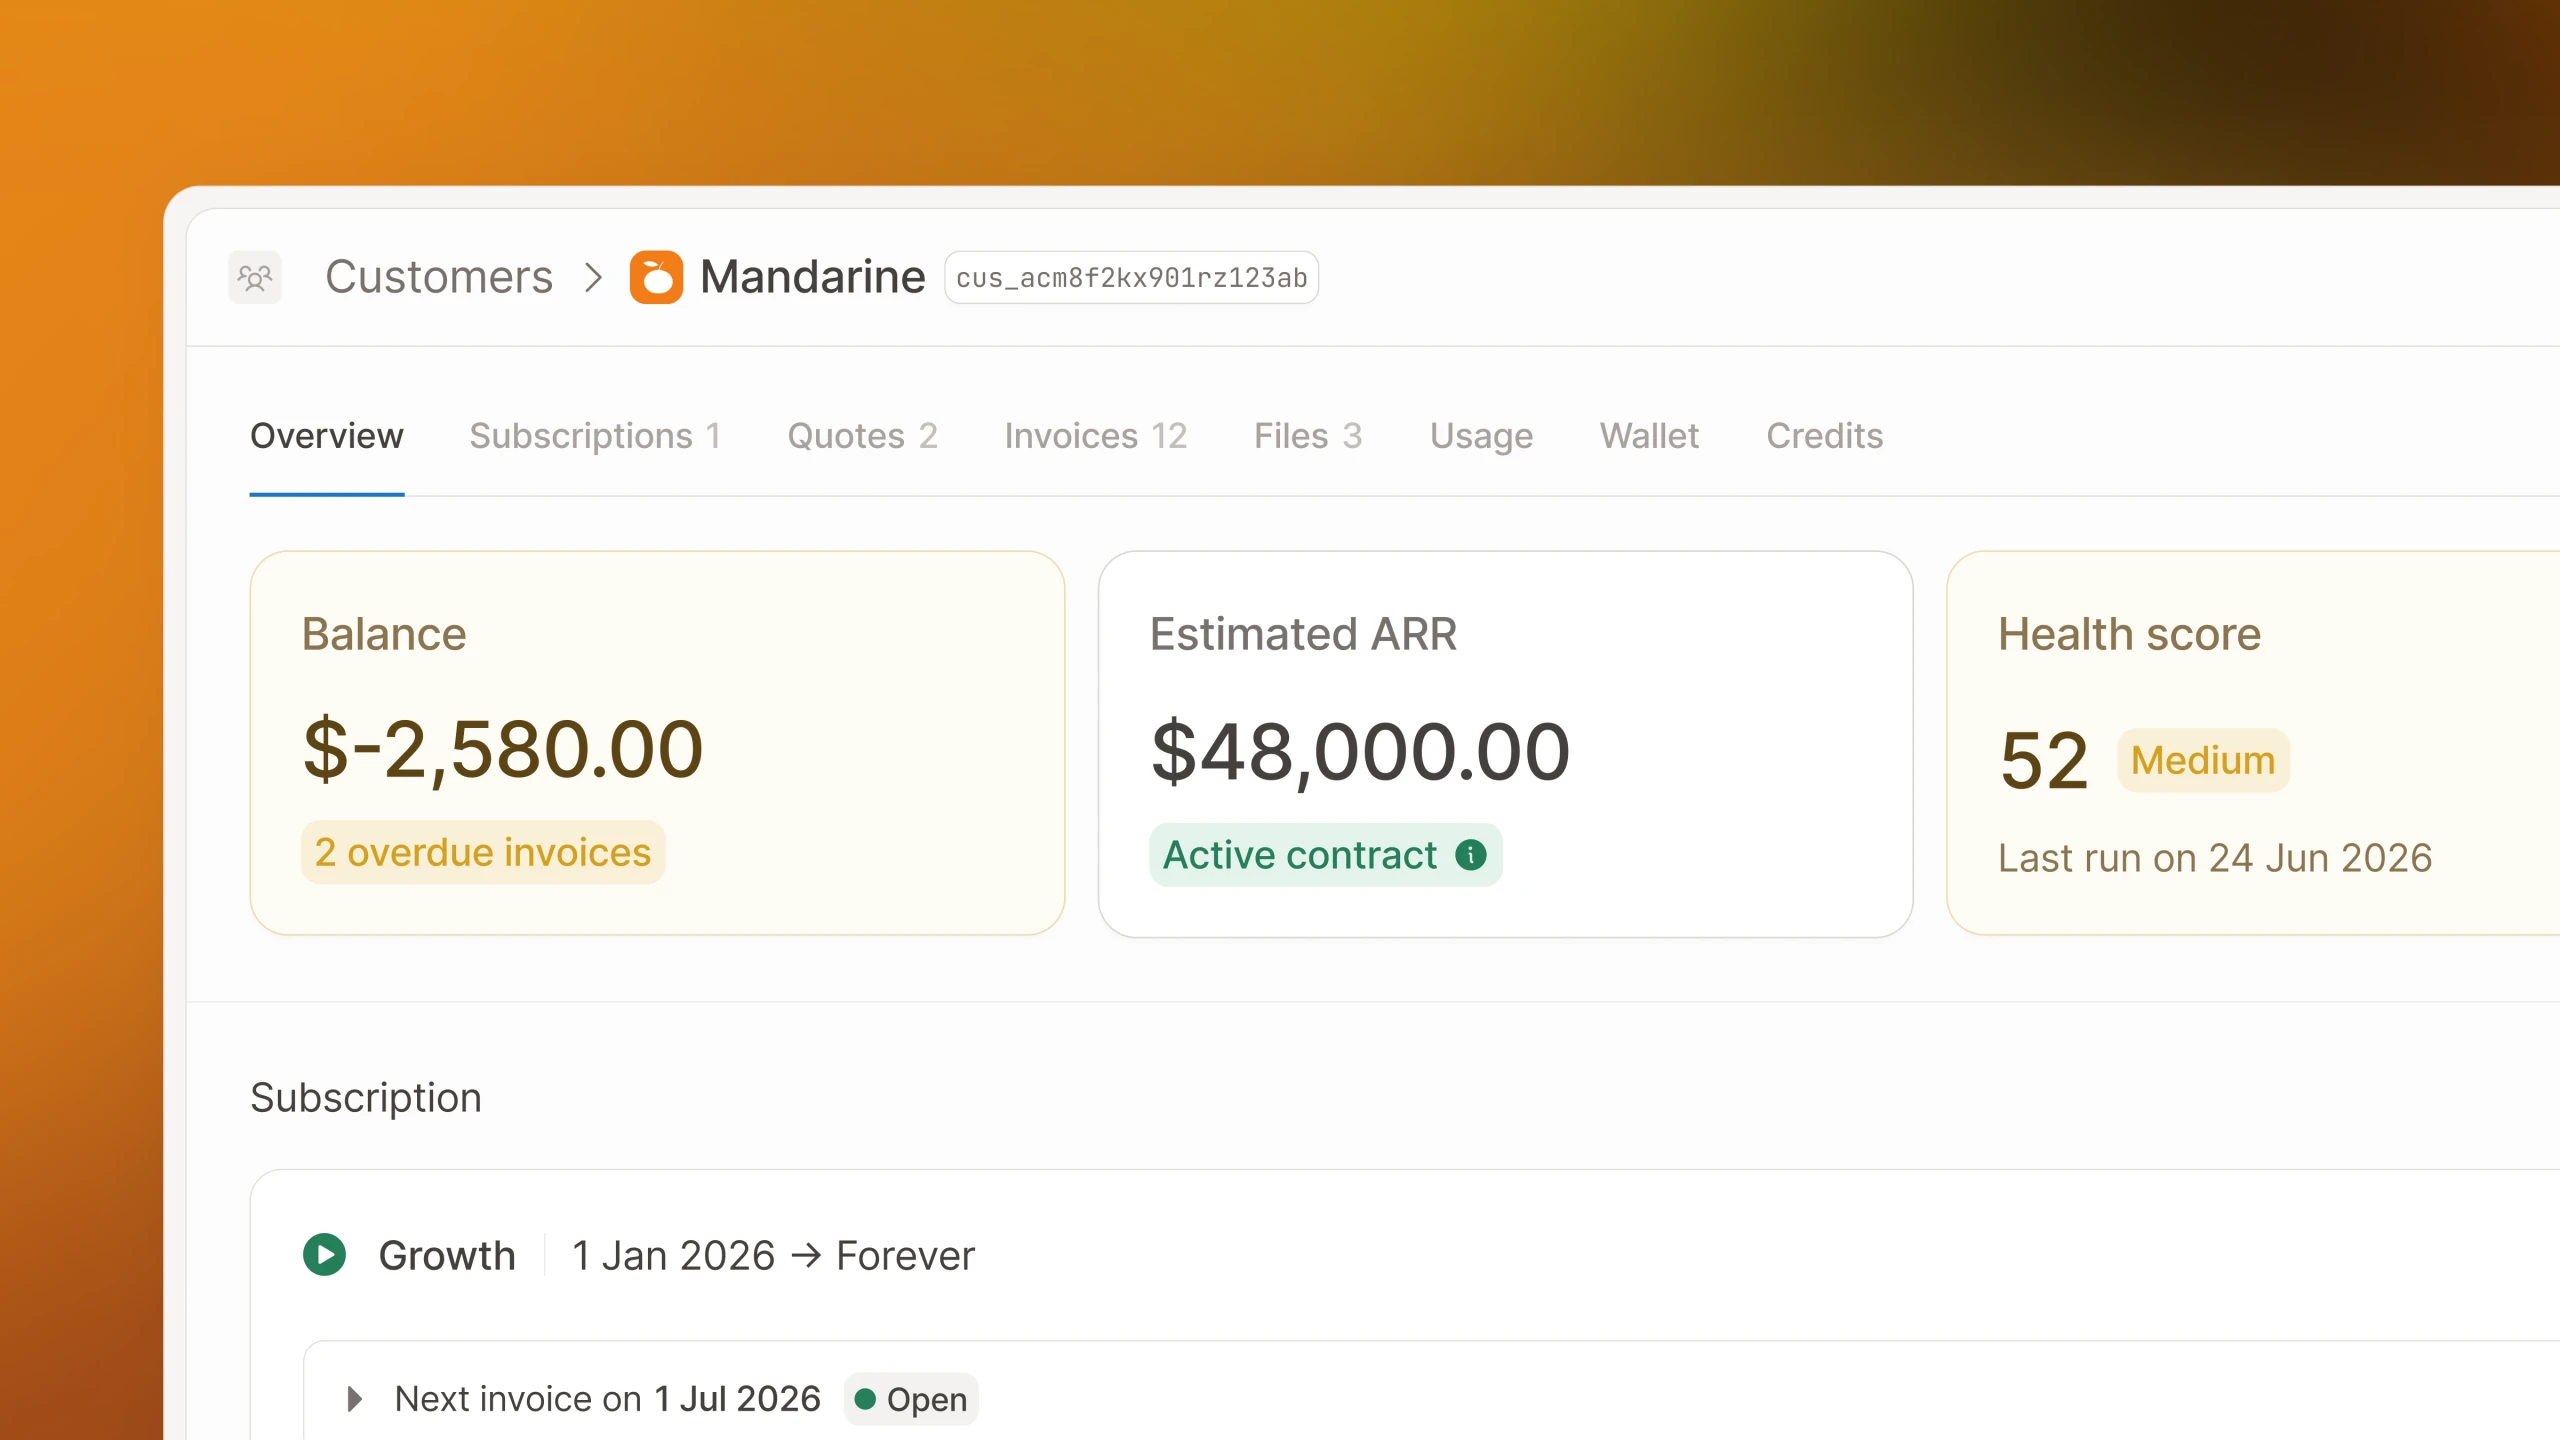Open the Customers breadcrumb link

click(x=439, y=277)
